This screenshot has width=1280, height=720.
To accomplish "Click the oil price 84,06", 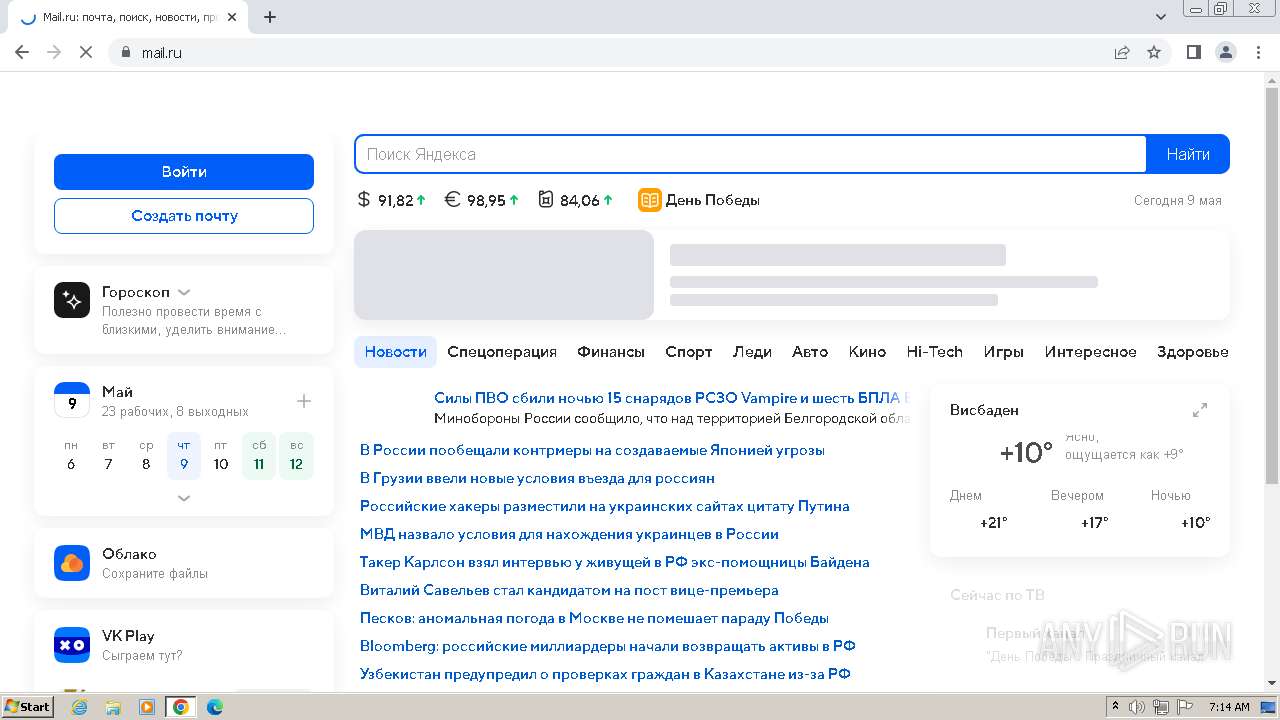I will coord(576,200).
